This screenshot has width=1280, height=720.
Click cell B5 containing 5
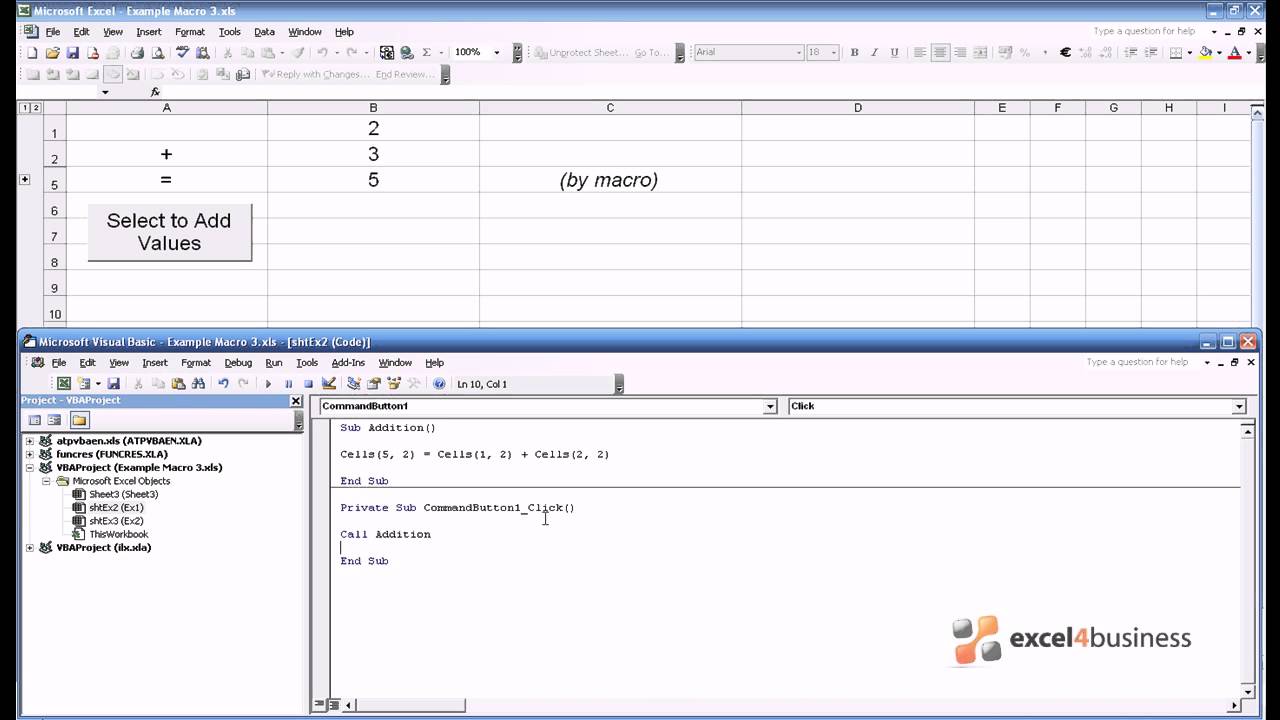(373, 180)
